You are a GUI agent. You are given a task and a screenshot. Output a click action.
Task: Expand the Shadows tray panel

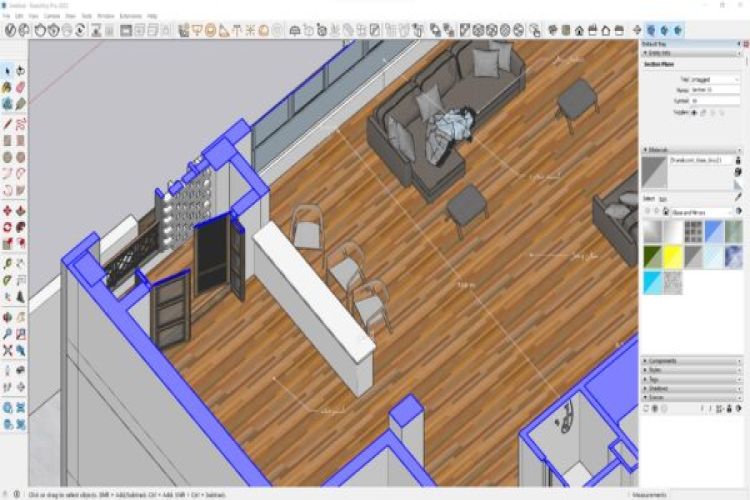point(690,389)
